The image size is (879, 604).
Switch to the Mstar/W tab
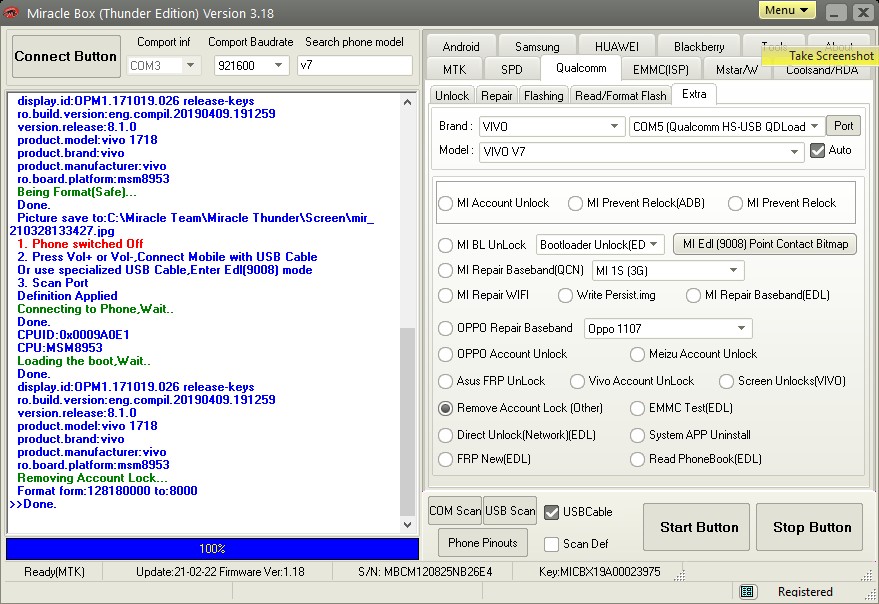pos(737,70)
